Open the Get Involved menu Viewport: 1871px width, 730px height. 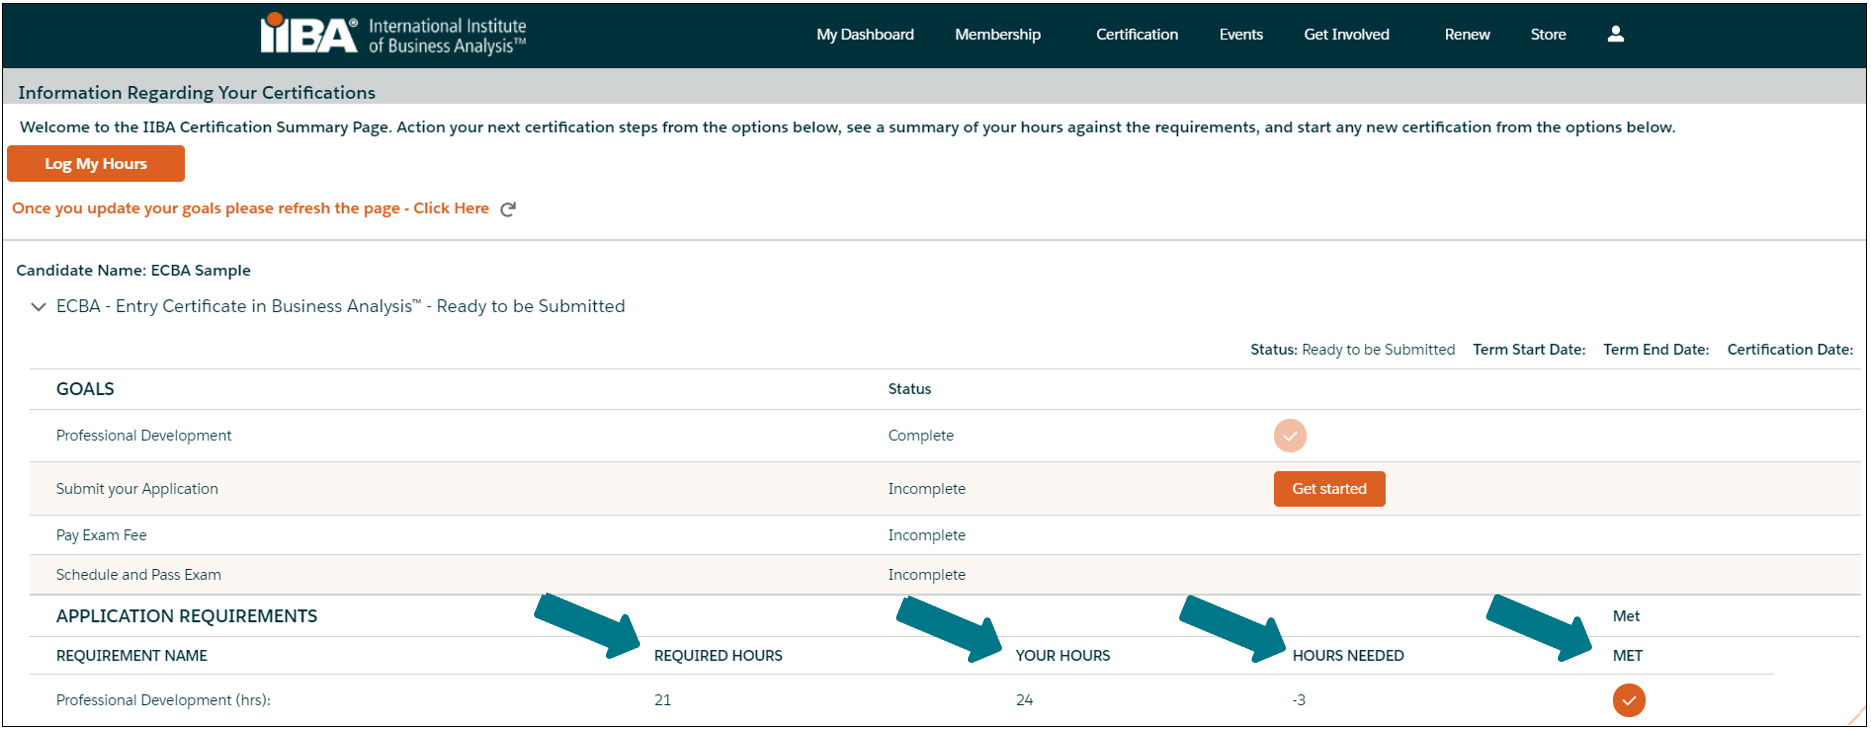click(x=1346, y=34)
